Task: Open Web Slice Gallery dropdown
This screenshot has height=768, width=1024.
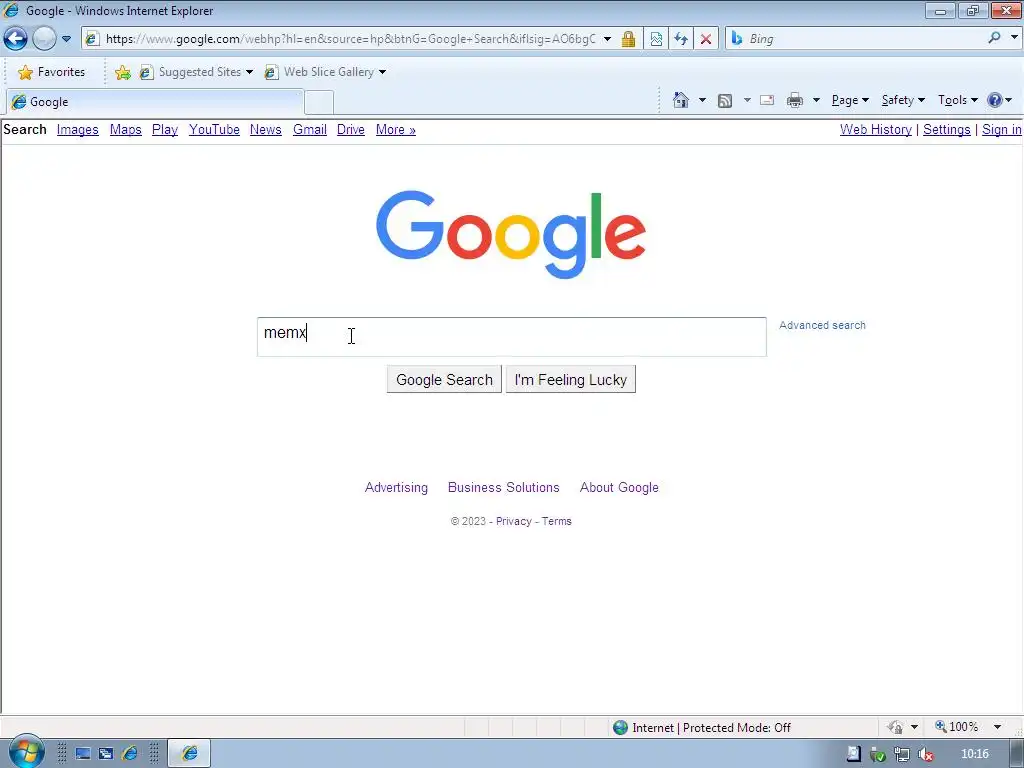Action: tap(325, 72)
